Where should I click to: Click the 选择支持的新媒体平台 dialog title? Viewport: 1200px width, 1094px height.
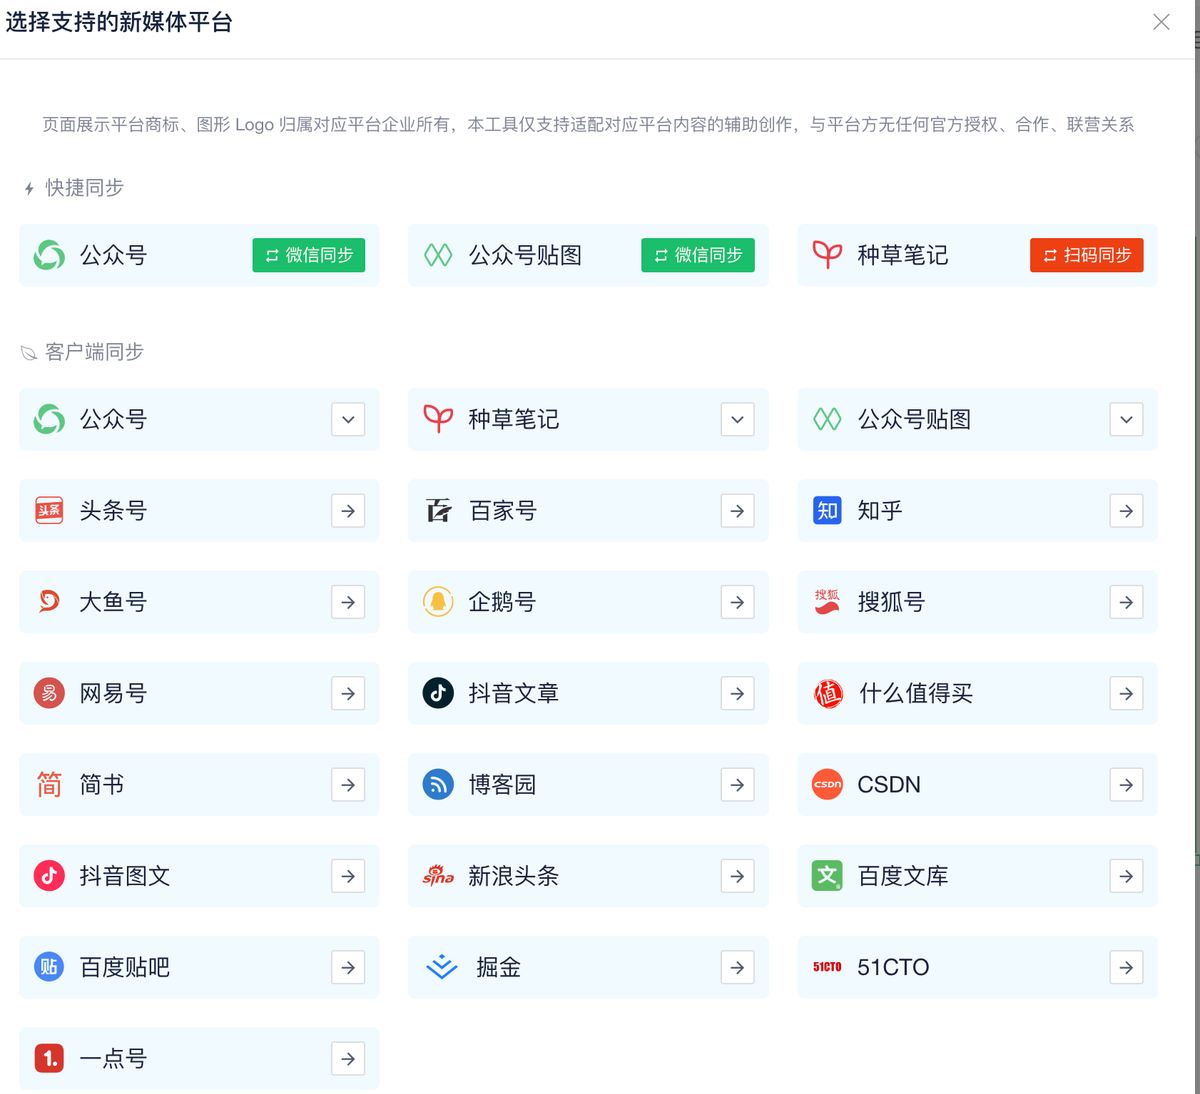[119, 22]
